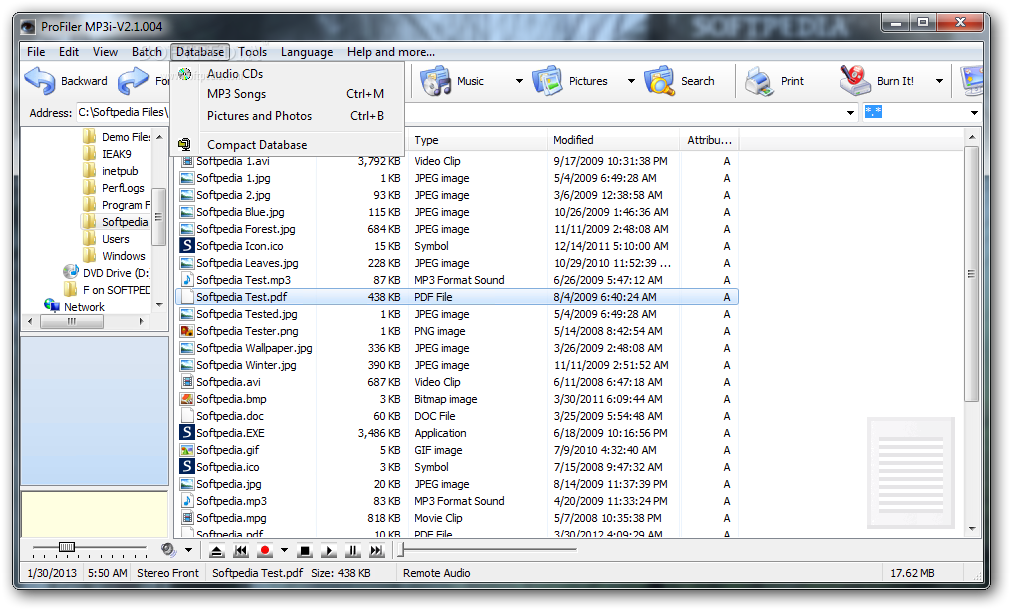Image resolution: width=1011 pixels, height=610 pixels.
Task: Click the Softpedia Icon.ico file icon
Action: [186, 246]
